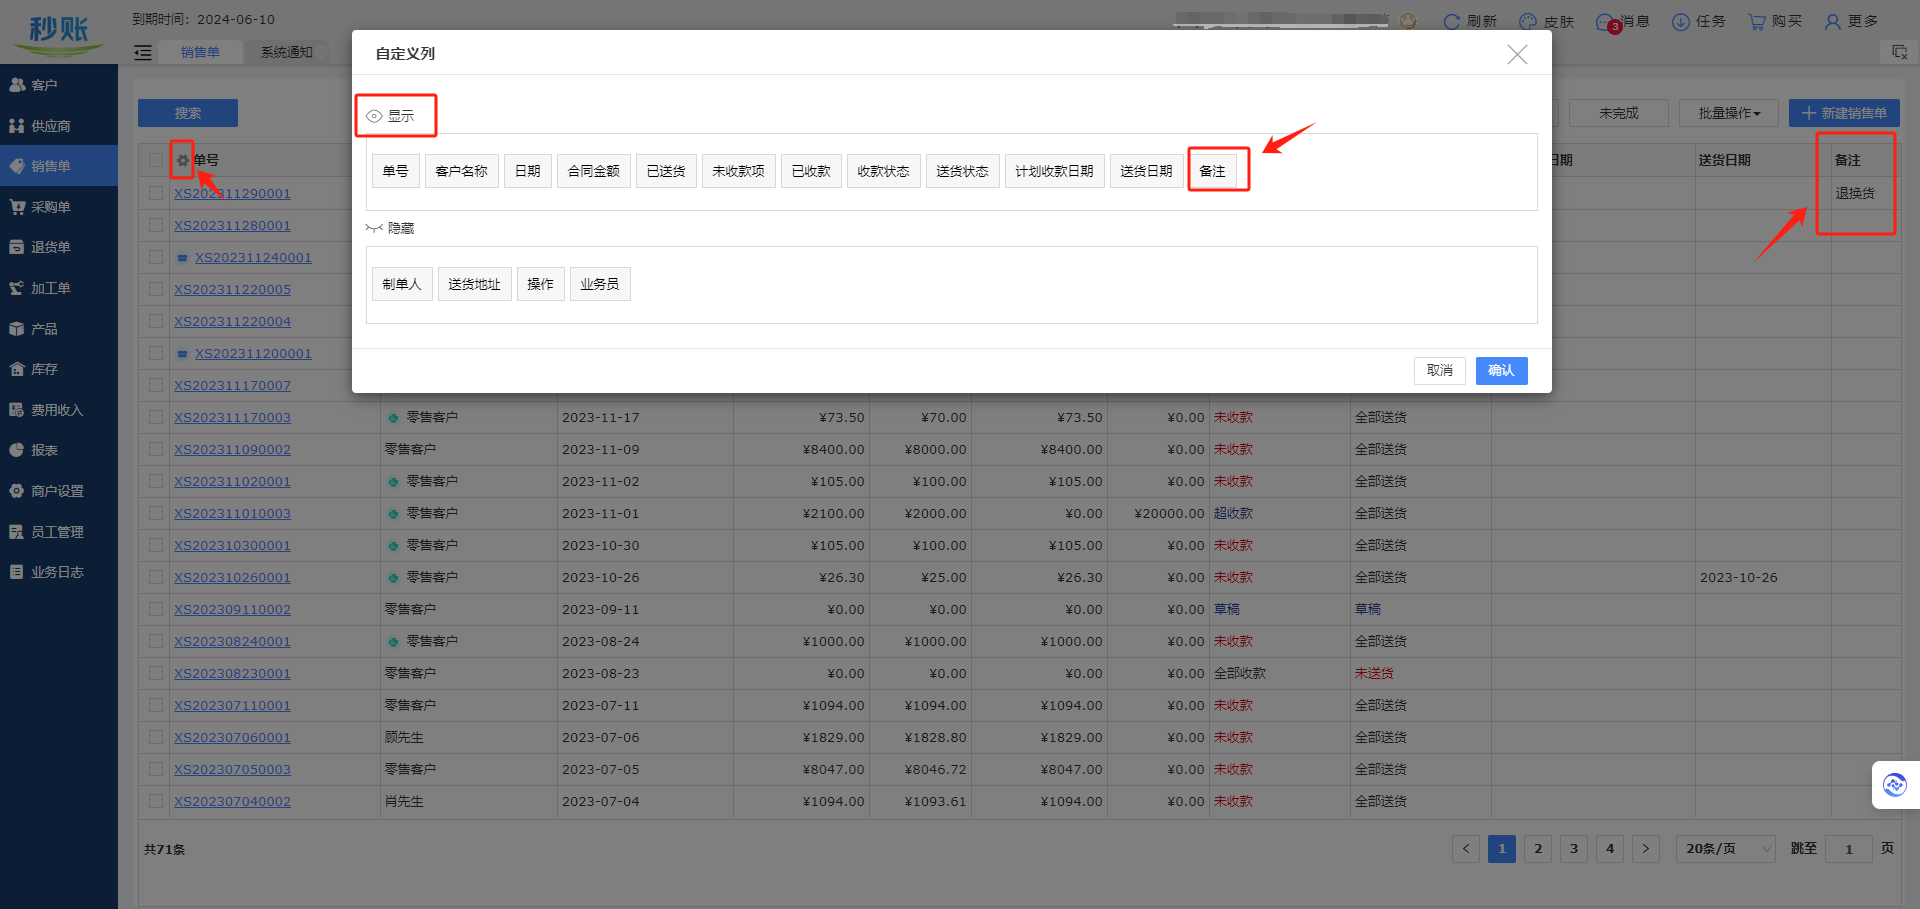Open order link XS202310260001

pos(232,577)
